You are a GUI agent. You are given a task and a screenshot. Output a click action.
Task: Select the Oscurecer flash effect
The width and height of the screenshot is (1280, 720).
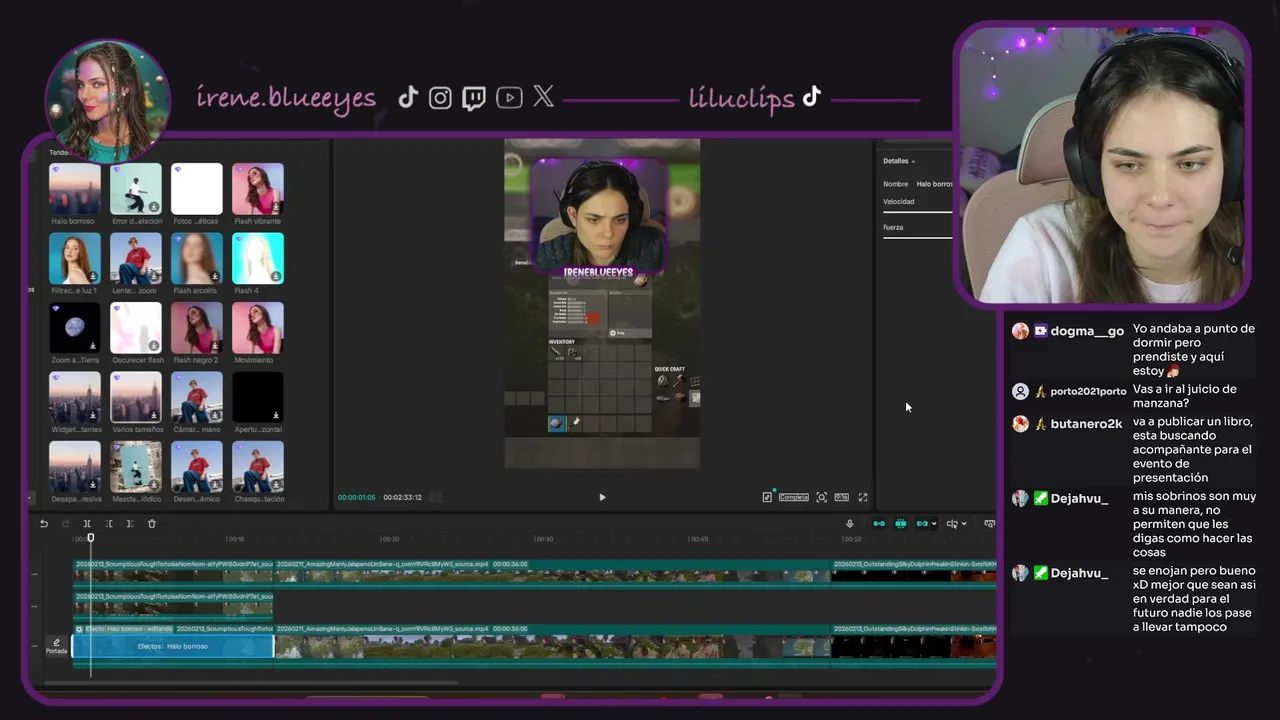pos(136,328)
